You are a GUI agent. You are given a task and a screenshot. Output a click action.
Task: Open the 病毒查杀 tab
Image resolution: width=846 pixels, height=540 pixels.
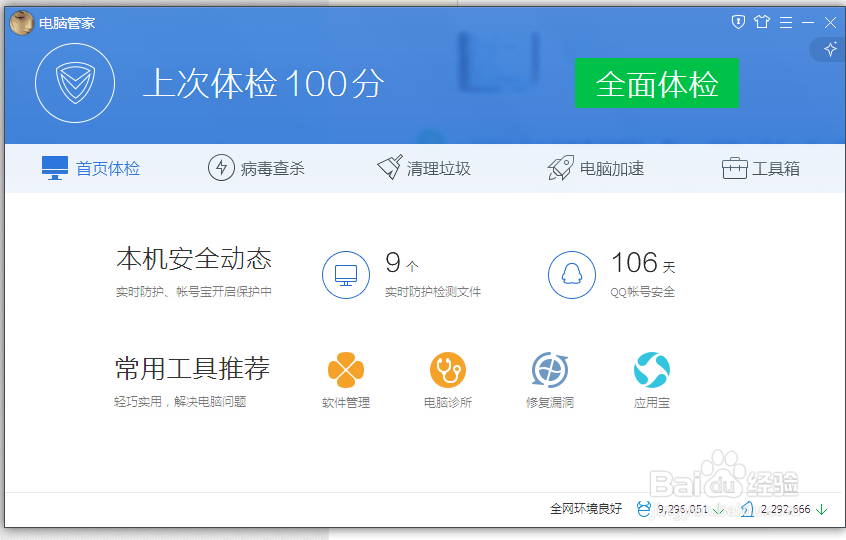click(x=256, y=168)
